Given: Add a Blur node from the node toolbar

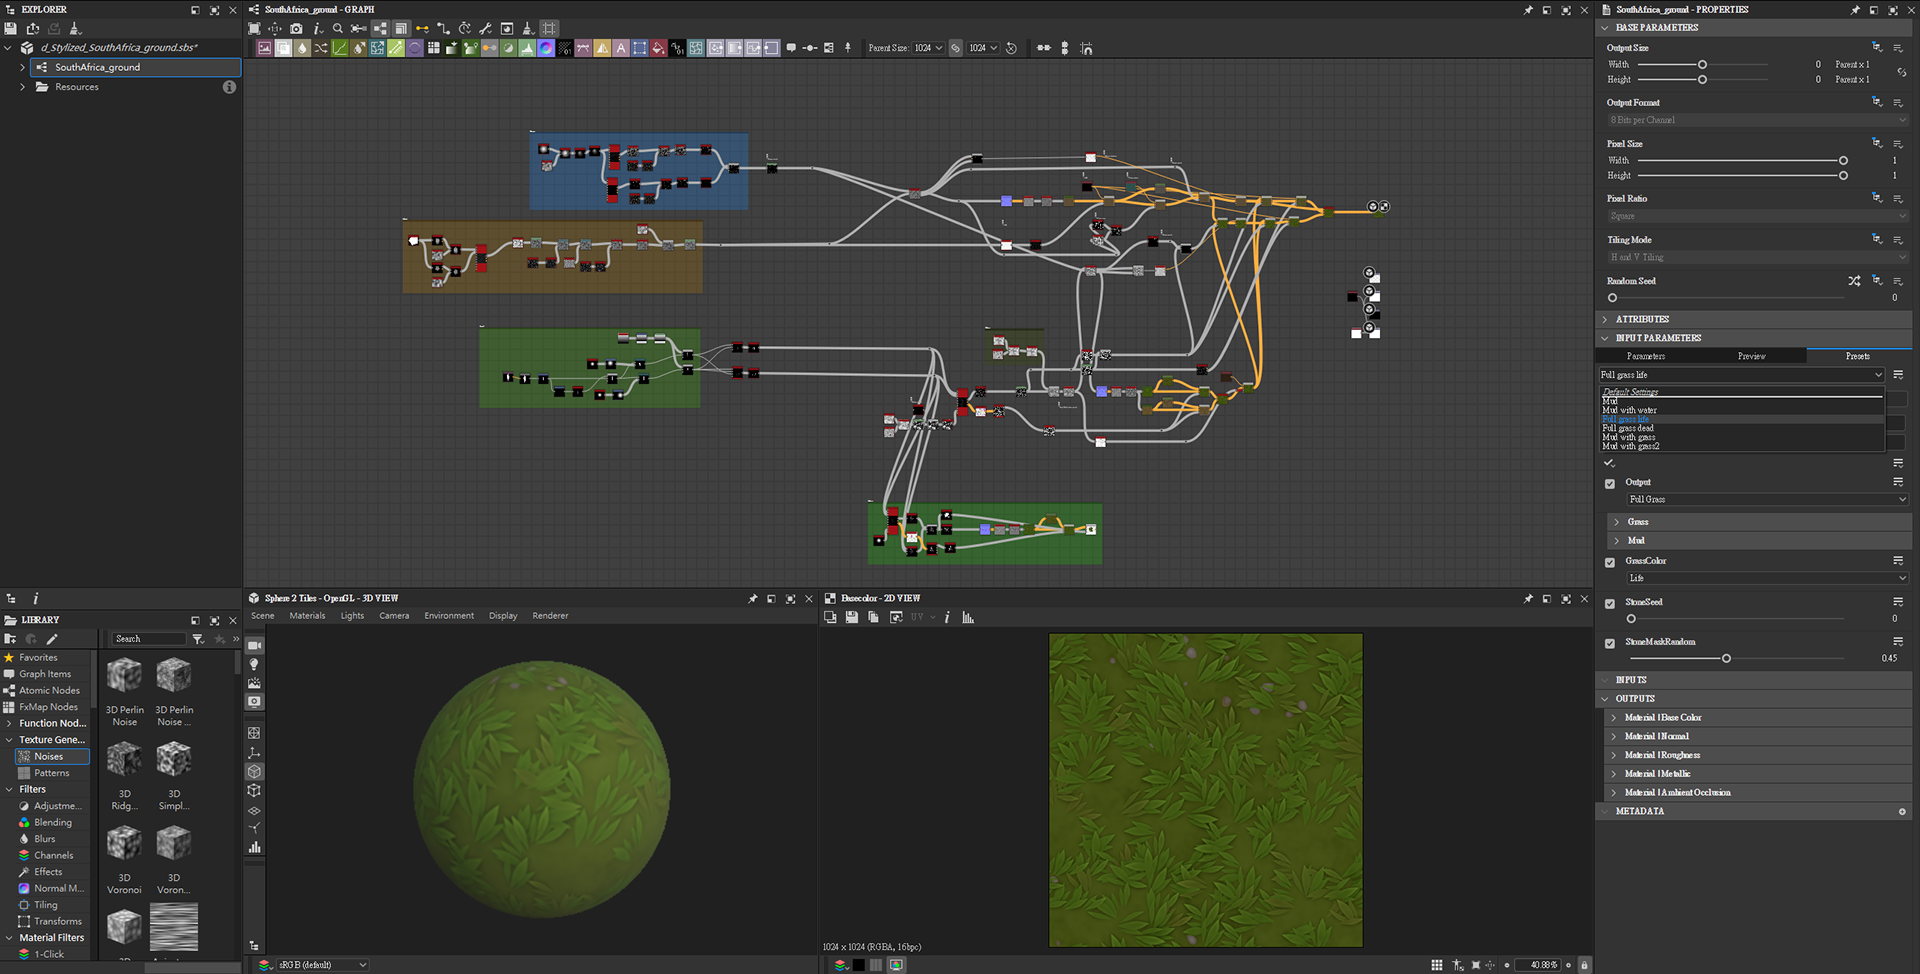Looking at the screenshot, I should [x=302, y=48].
